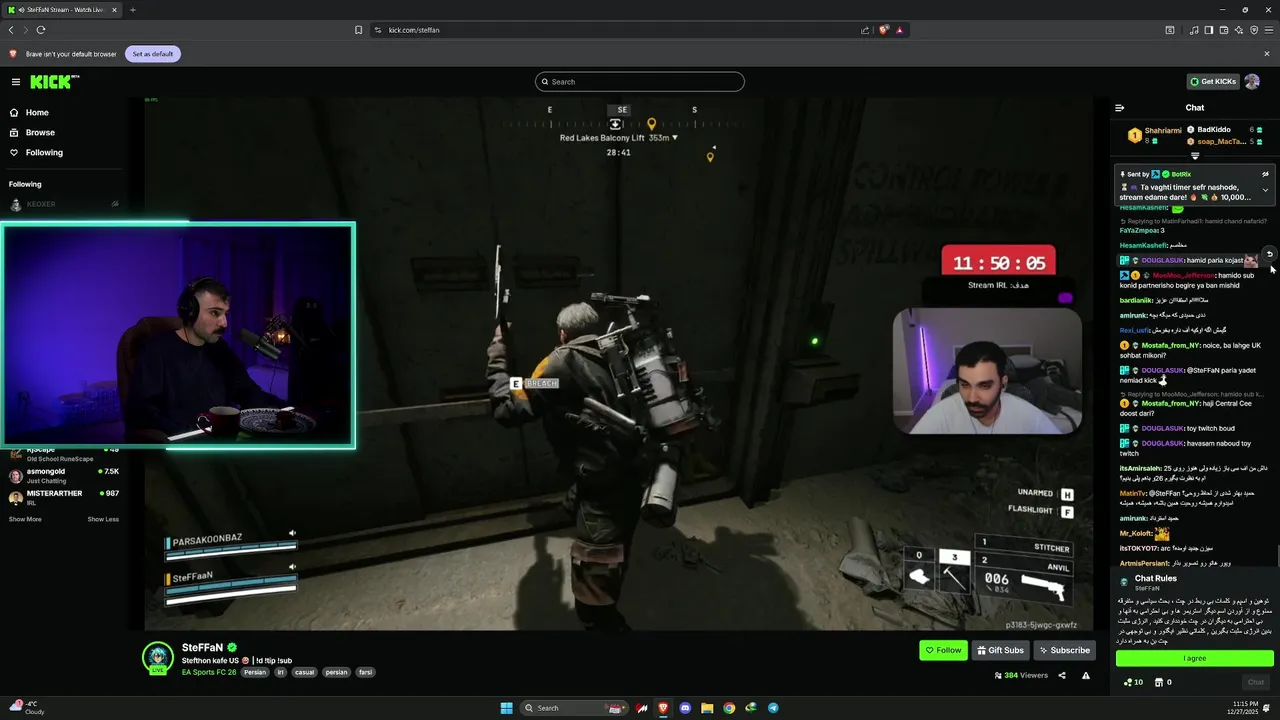The image size is (1280, 720).
Task: Open Browse in Kick sidebar
Action: [x=40, y=132]
